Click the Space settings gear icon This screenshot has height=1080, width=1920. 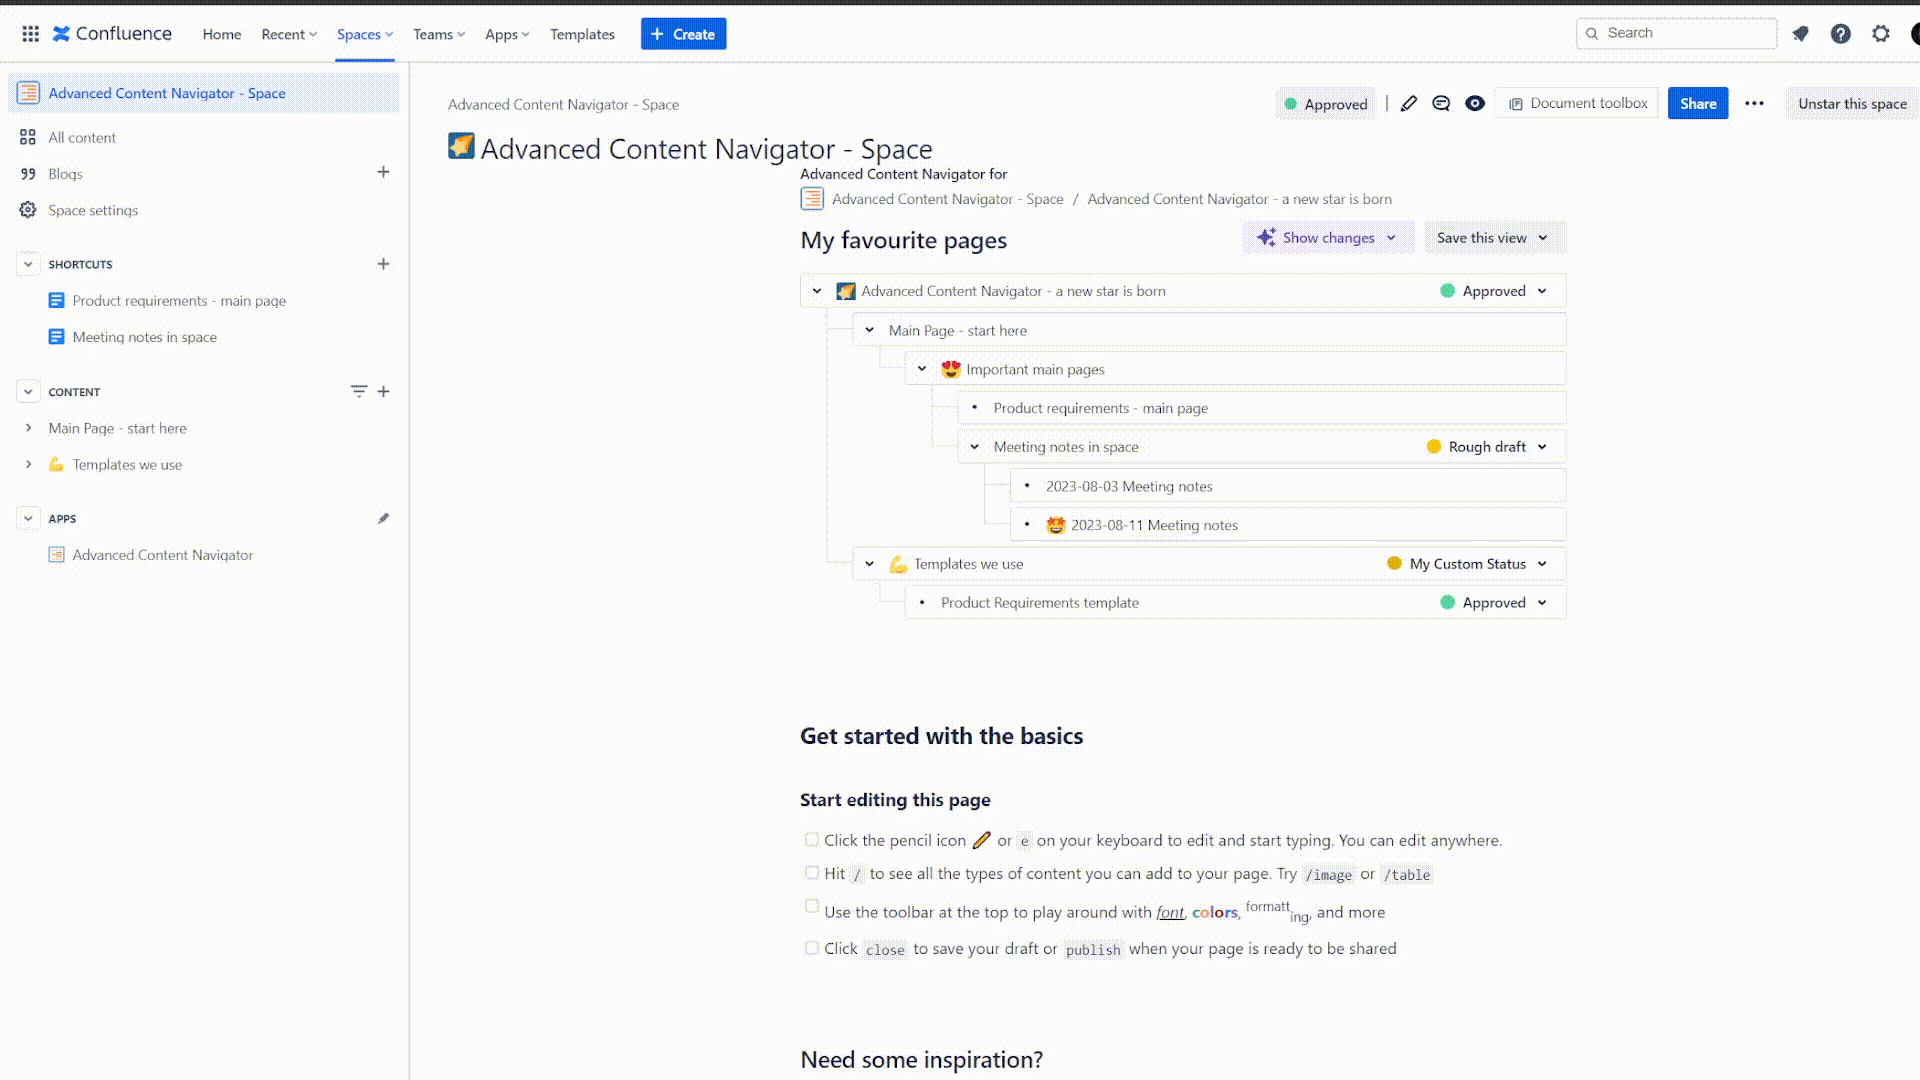[28, 210]
